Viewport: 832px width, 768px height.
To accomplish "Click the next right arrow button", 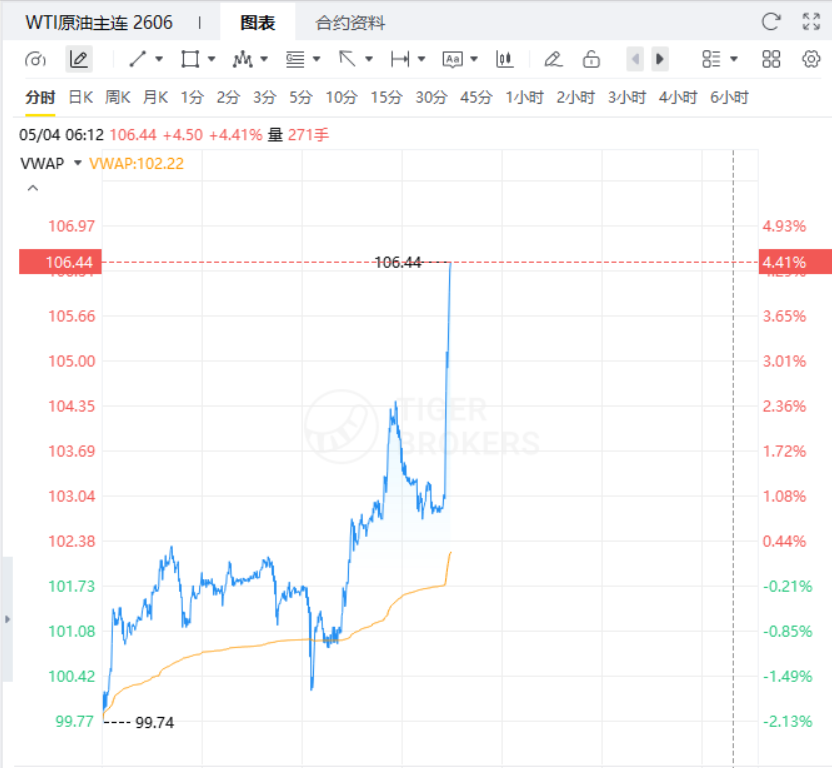I will pos(660,59).
